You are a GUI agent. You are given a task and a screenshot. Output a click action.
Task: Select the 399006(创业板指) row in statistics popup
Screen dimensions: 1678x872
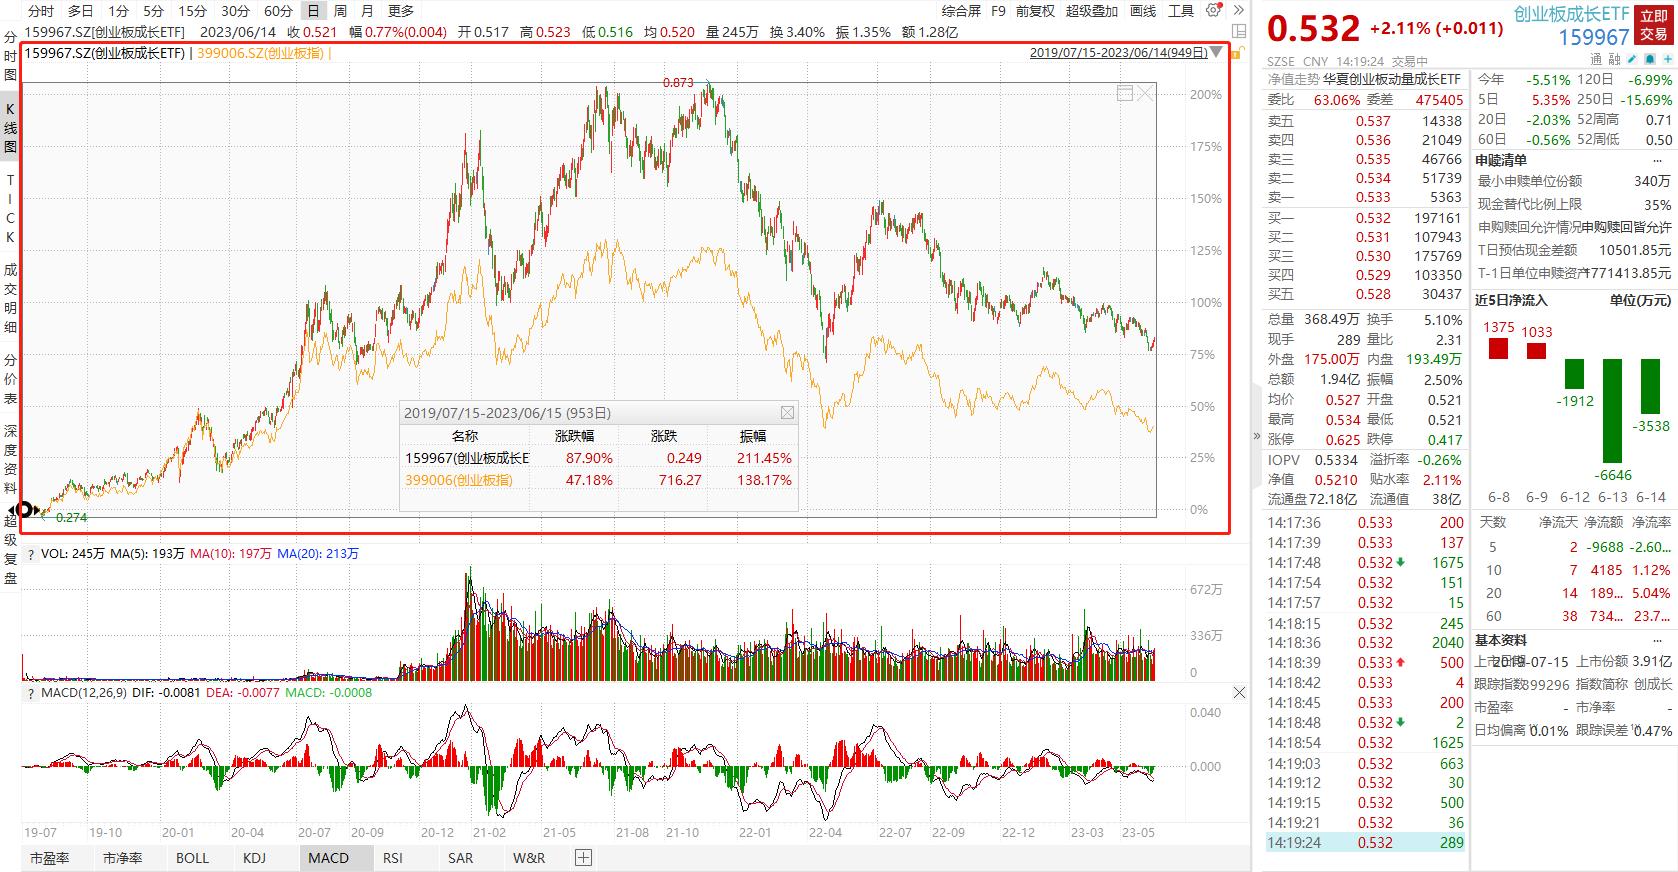tap(599, 480)
